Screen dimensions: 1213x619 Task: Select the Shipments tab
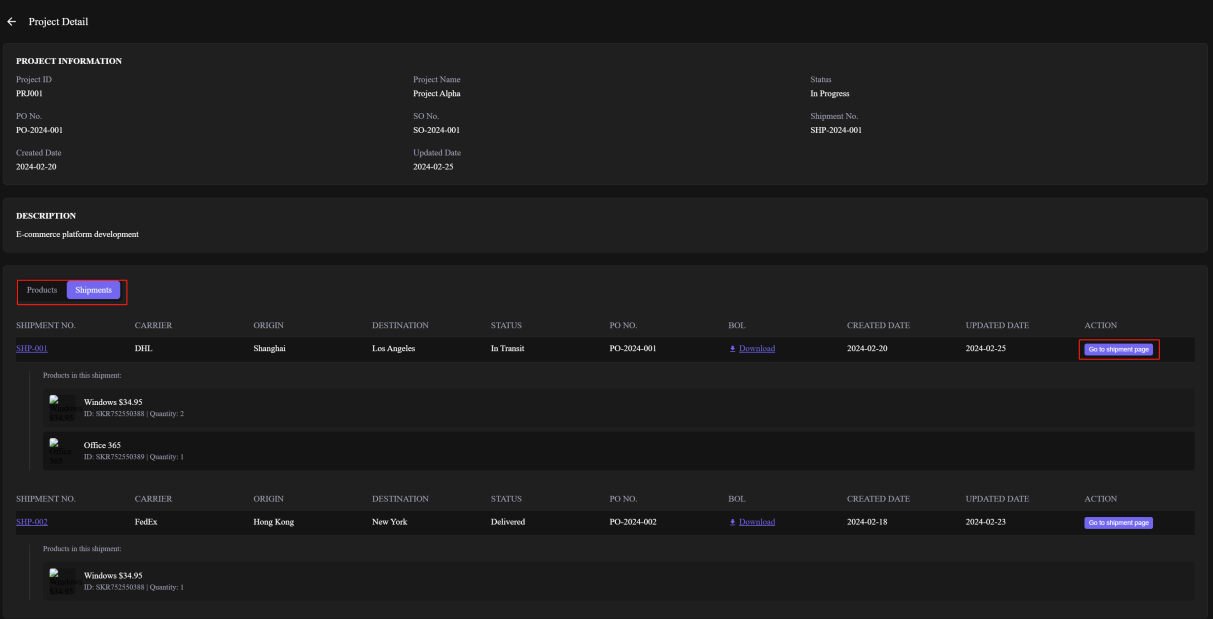point(94,290)
